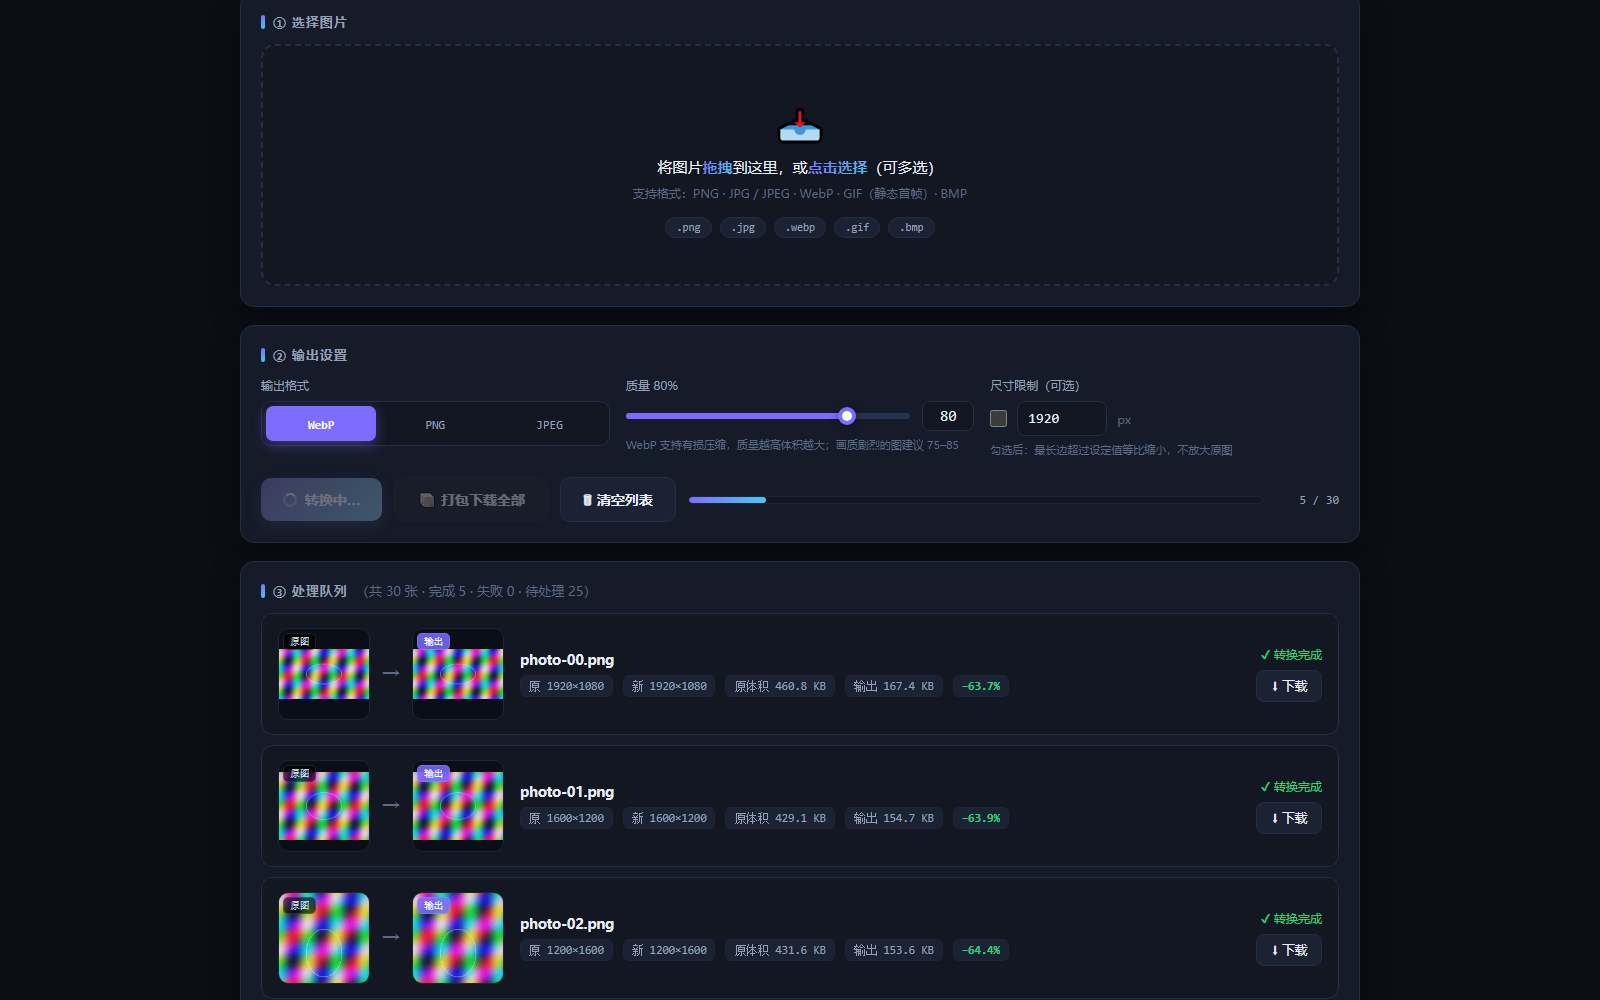Click the upload tray icon in drop zone
Viewport: 1600px width, 1000px height.
[x=800, y=126]
